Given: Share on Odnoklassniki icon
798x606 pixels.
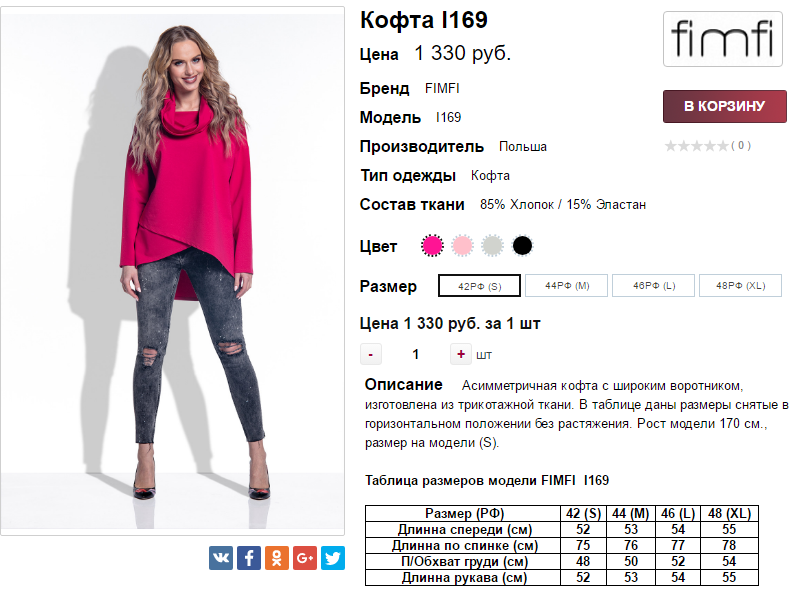Looking at the screenshot, I should [x=277, y=558].
